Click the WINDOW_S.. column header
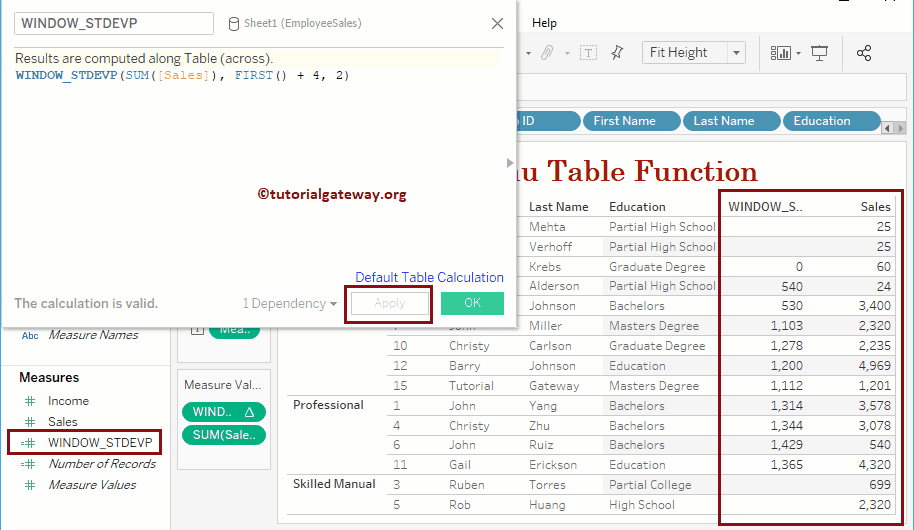Image resolution: width=914 pixels, height=530 pixels. [765, 207]
